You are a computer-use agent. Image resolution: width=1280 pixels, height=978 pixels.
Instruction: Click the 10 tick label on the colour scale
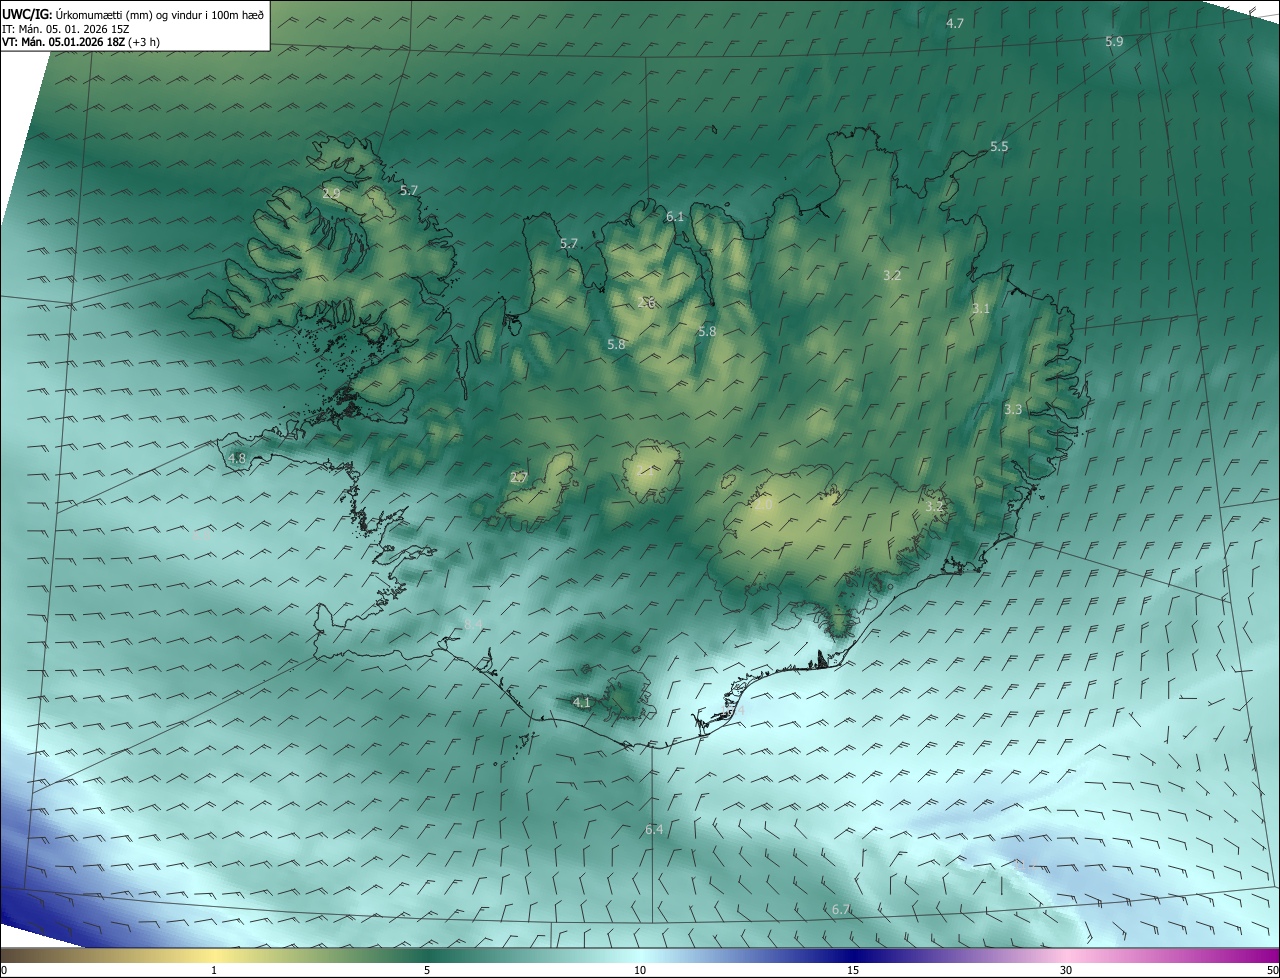tap(640, 970)
